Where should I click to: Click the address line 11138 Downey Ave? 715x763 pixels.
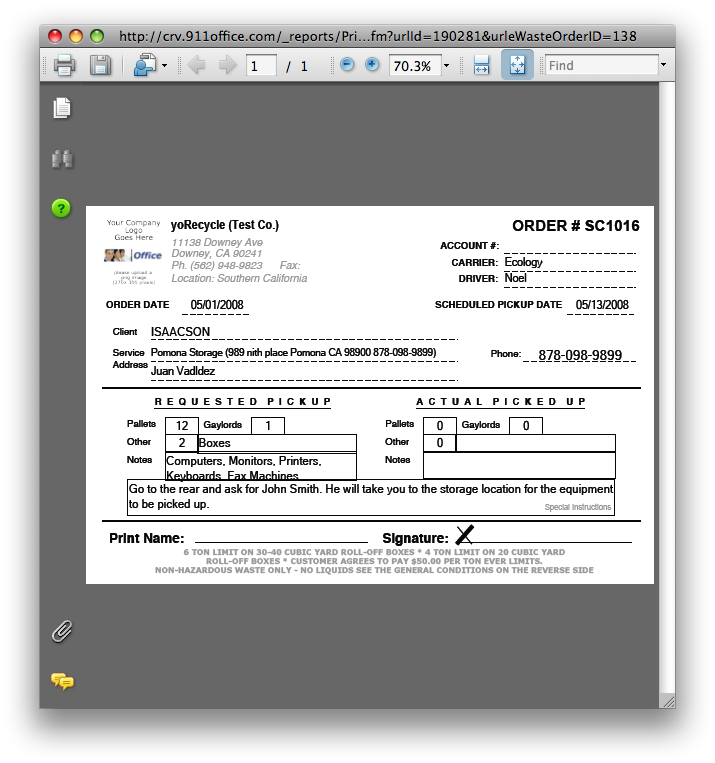[x=217, y=242]
